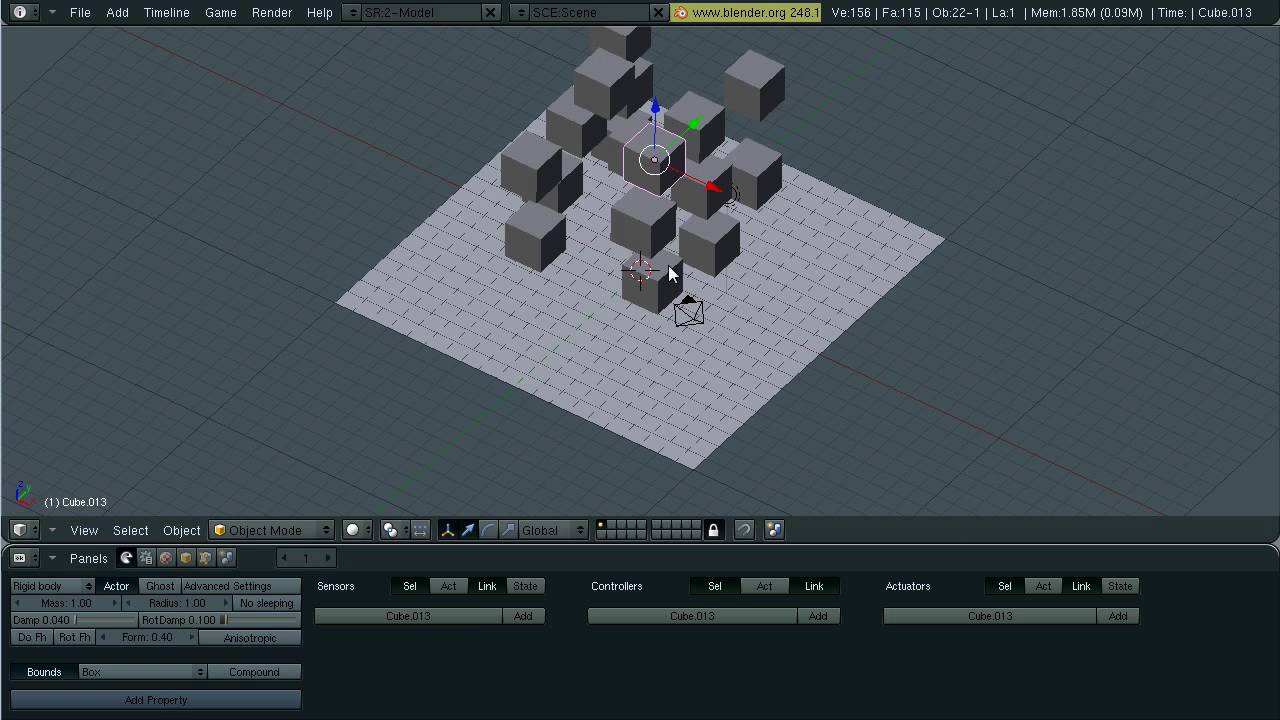Viewport: 1280px width, 720px height.
Task: Adjust the RotDamp 0.100 slider
Action: tap(220, 620)
